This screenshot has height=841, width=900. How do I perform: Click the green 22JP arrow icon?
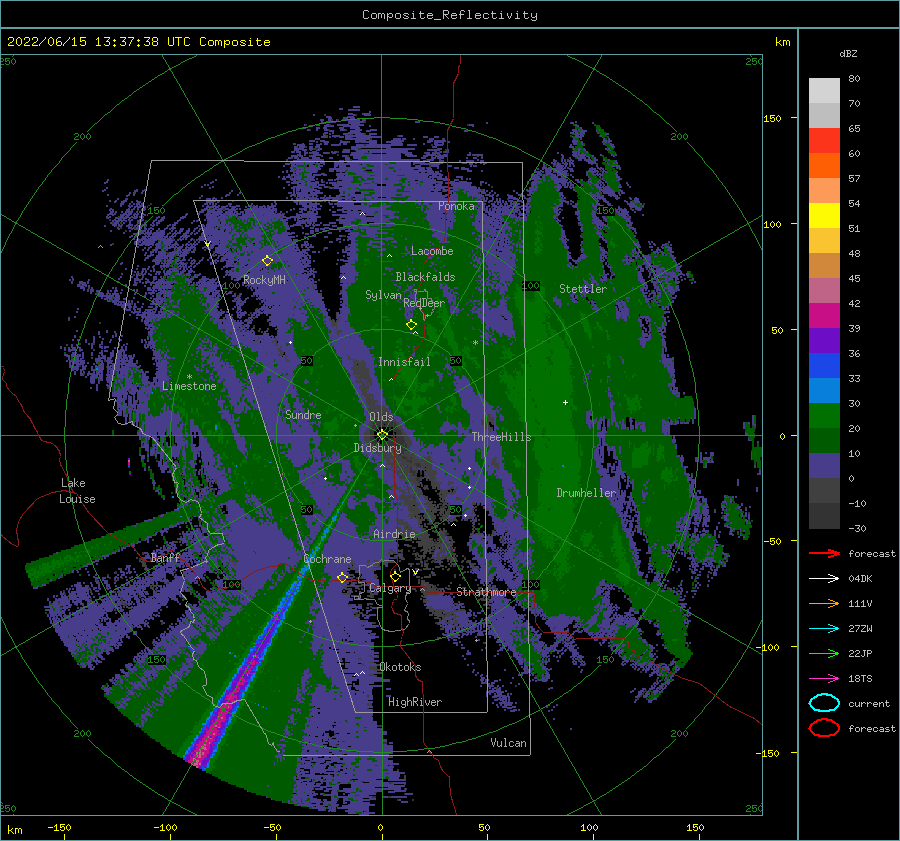coord(824,653)
